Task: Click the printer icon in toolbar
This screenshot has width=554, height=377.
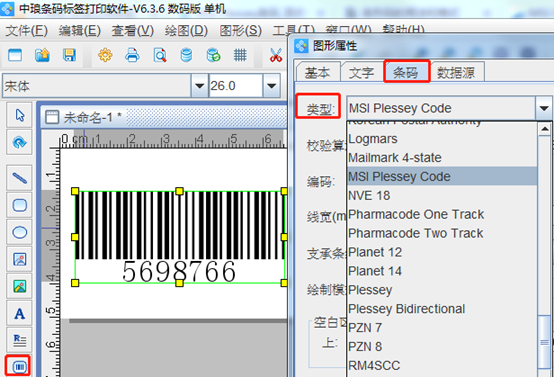Action: pos(132,55)
